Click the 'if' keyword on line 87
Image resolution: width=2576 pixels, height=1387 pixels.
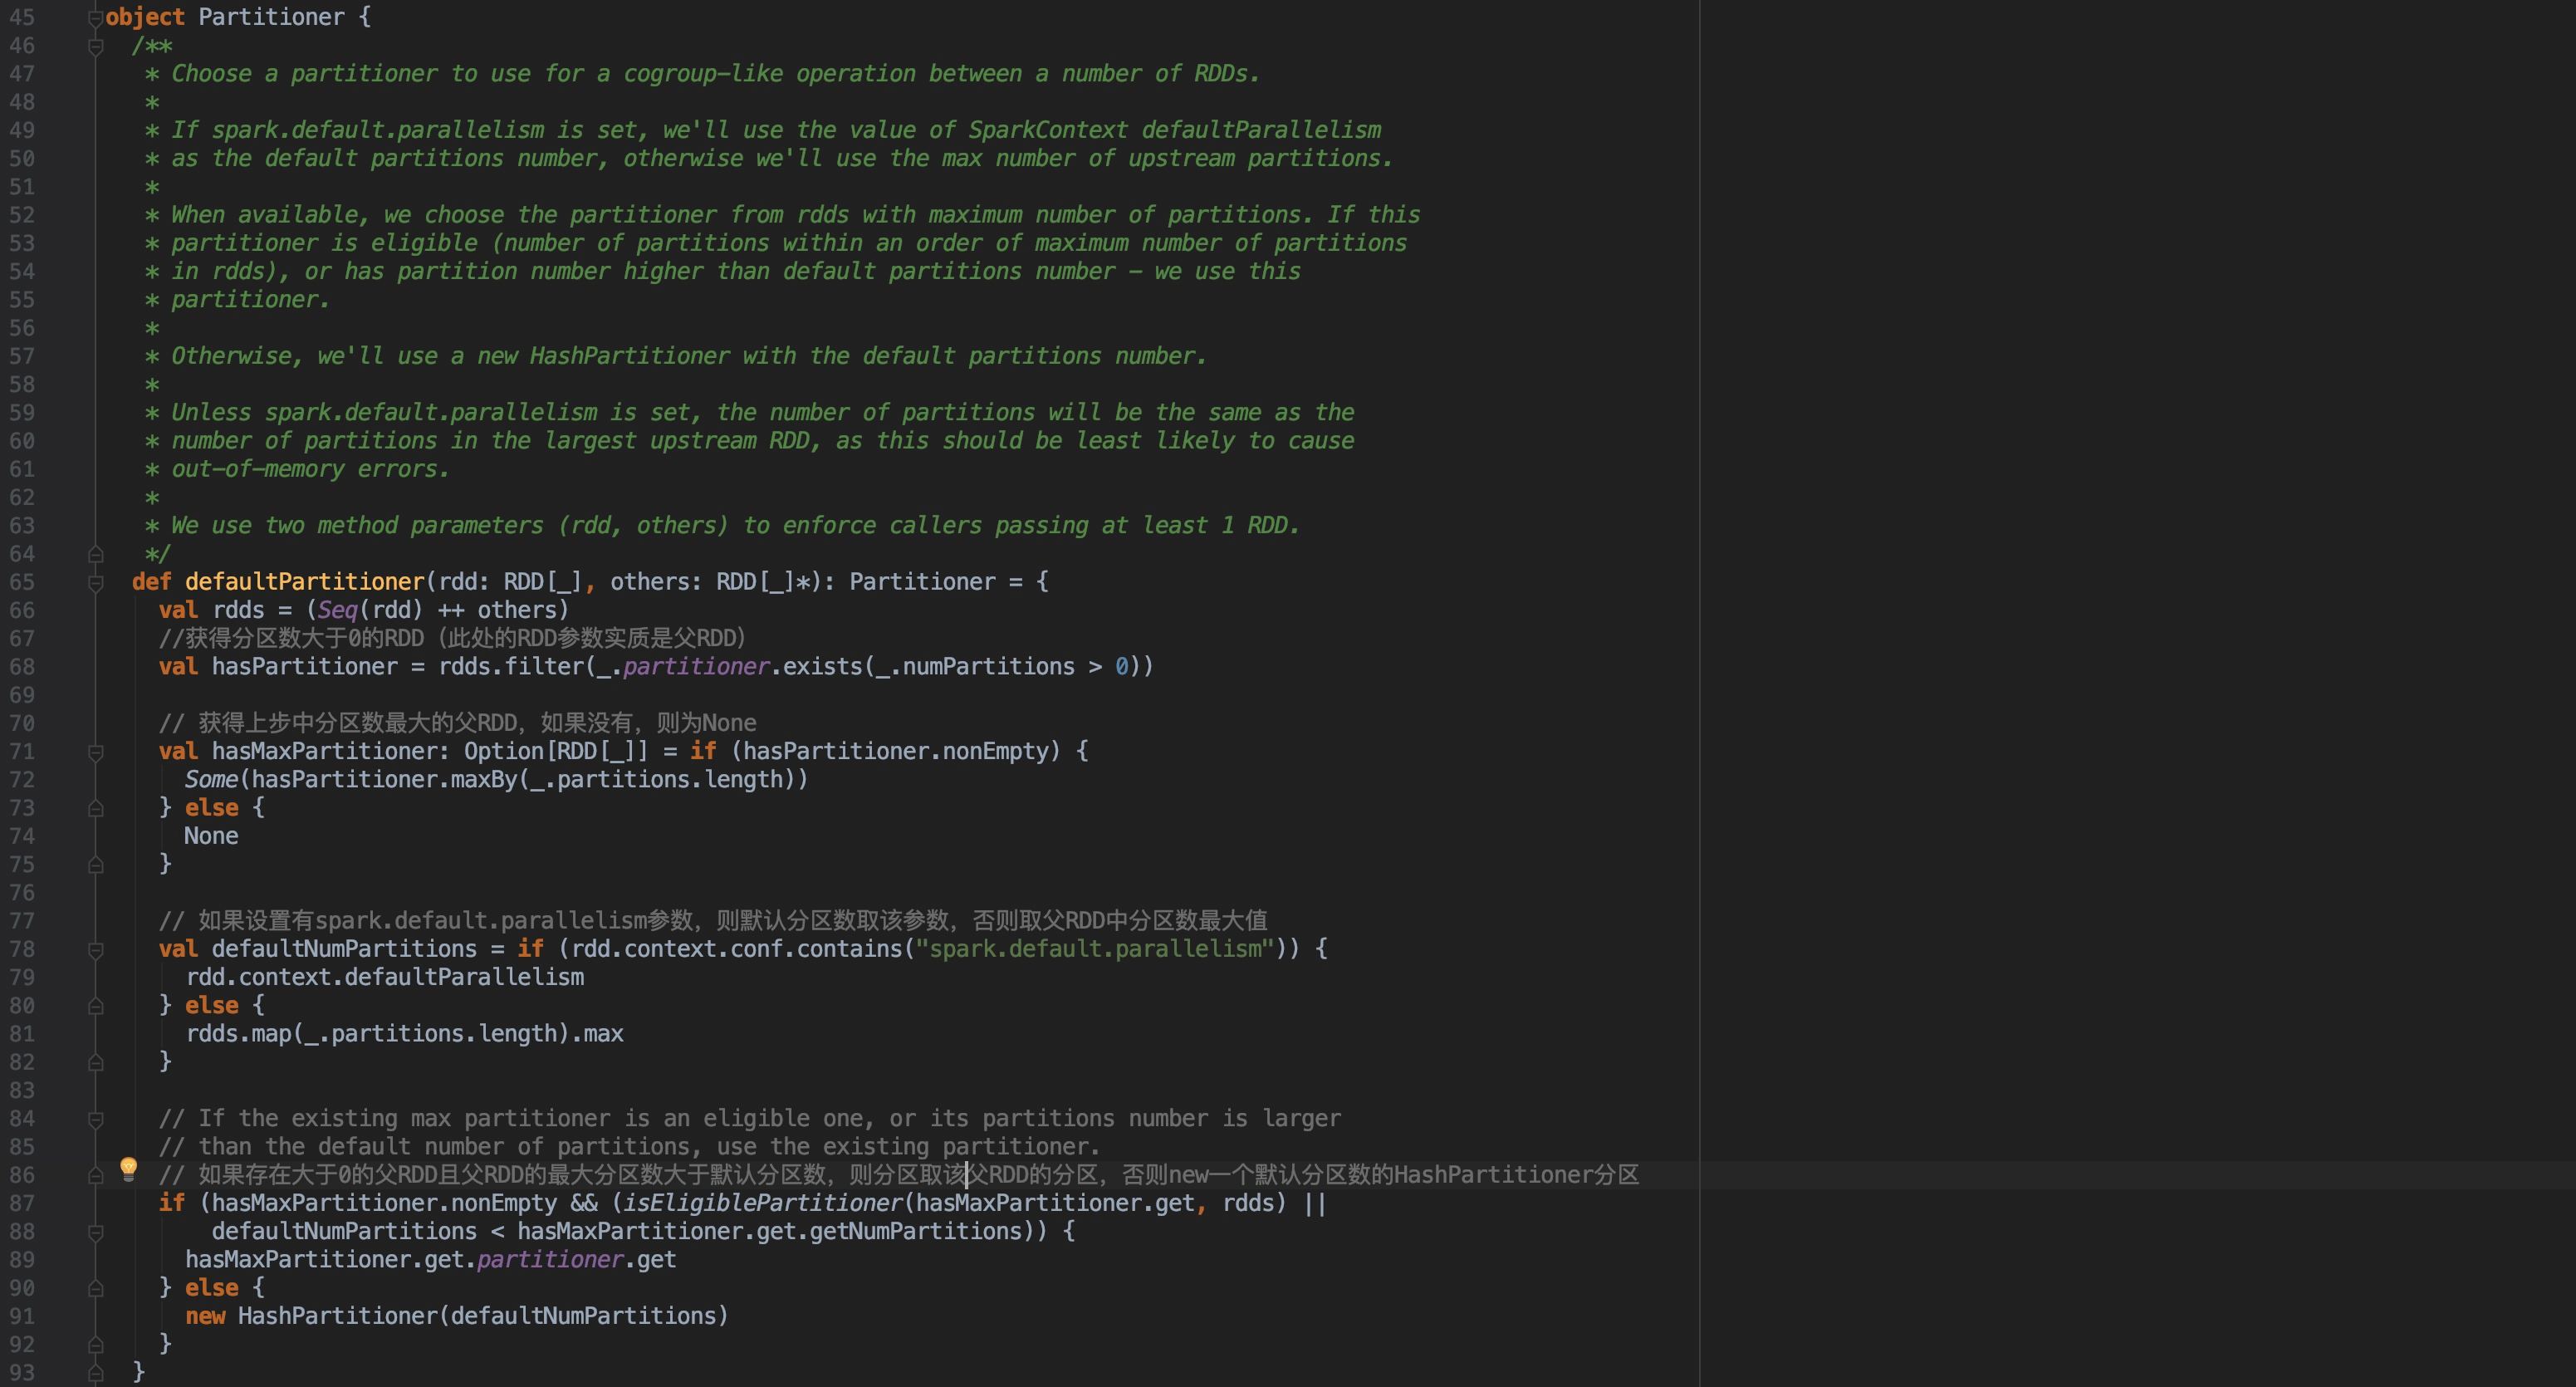[171, 1203]
